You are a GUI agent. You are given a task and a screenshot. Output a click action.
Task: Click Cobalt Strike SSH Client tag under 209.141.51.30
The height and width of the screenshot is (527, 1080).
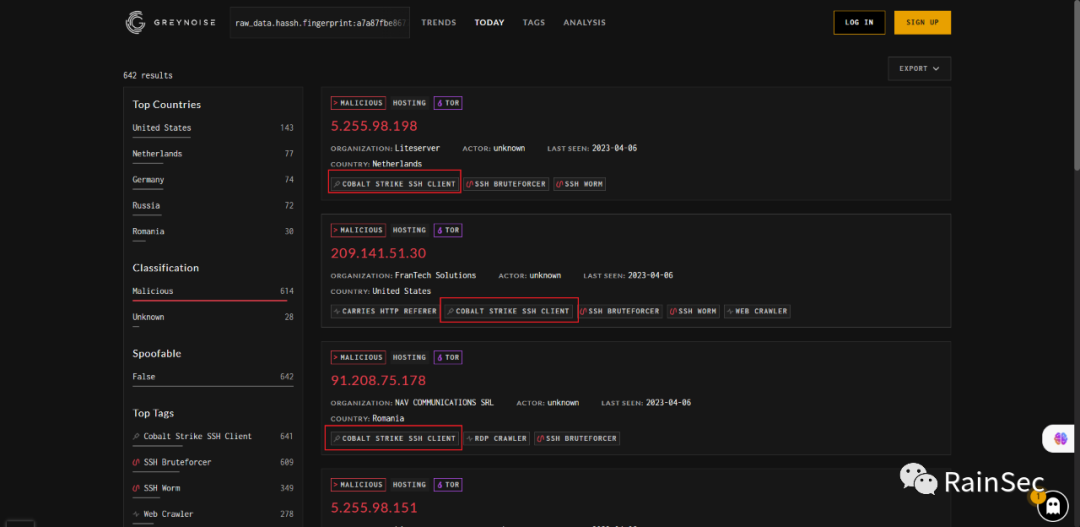click(x=508, y=311)
